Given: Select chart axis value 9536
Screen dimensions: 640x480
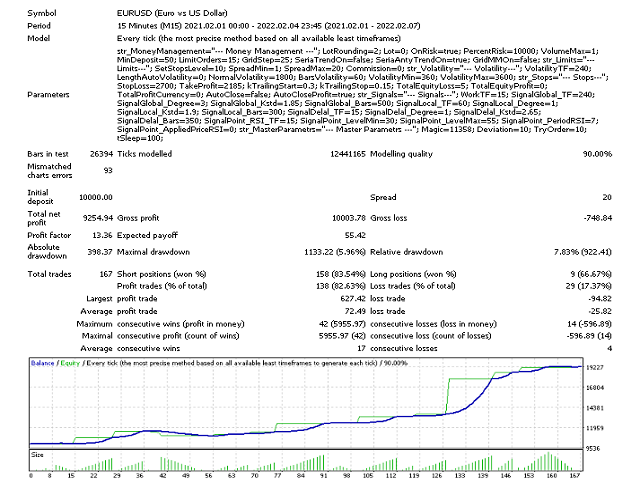Looking at the screenshot, I should click(x=595, y=448).
